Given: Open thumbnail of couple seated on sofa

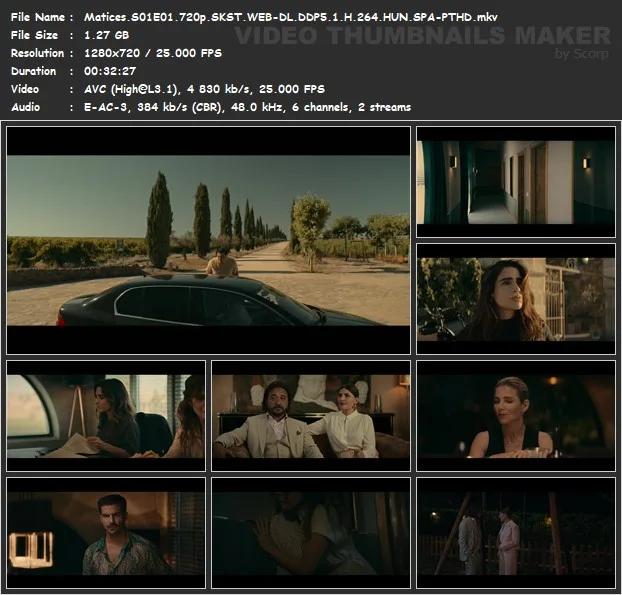Looking at the screenshot, I should point(311,416).
